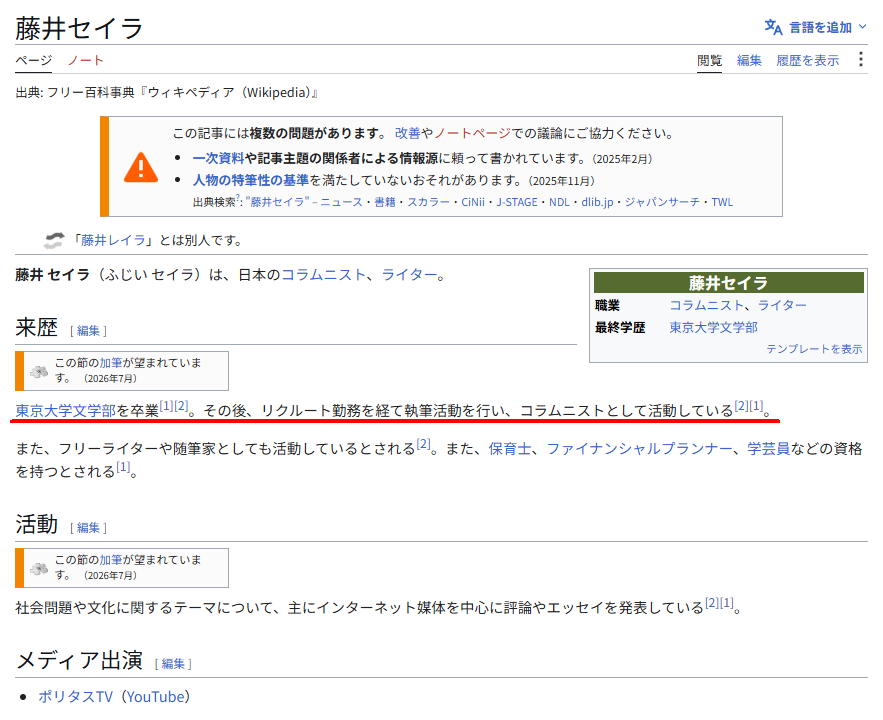This screenshot has height=720, width=883.
Task: Open the vertical three-dot more menu
Action: click(860, 60)
